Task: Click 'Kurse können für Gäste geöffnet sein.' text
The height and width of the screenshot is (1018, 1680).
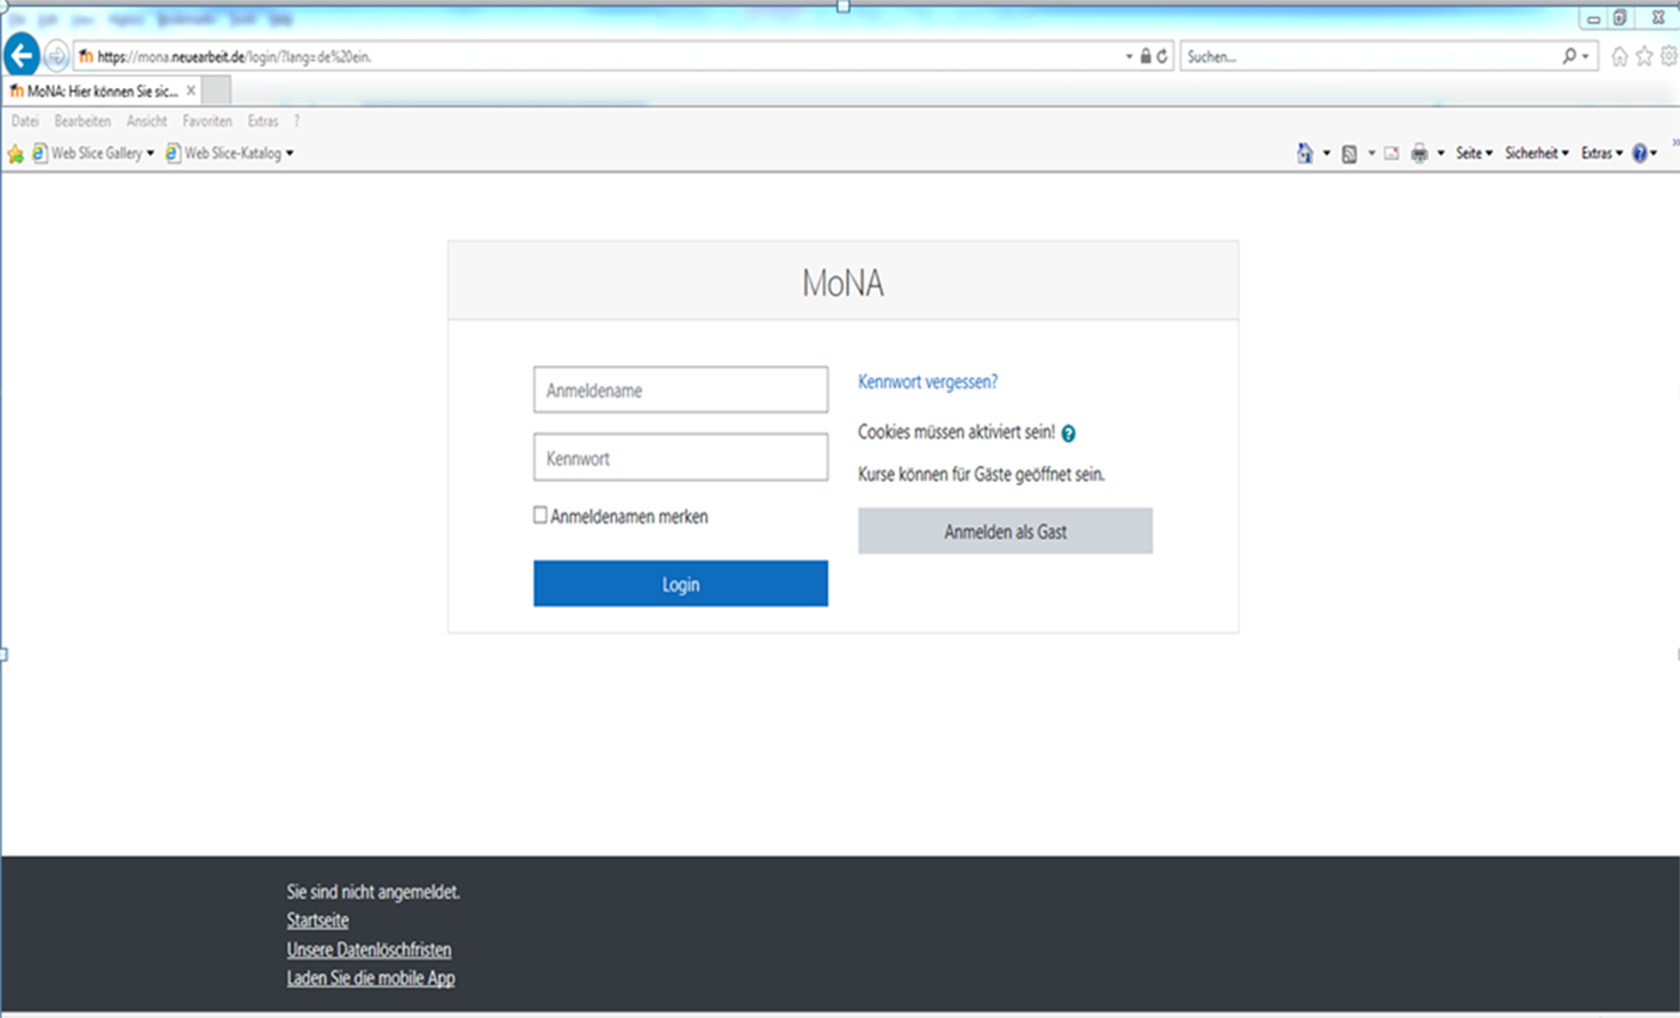Action: 981,474
